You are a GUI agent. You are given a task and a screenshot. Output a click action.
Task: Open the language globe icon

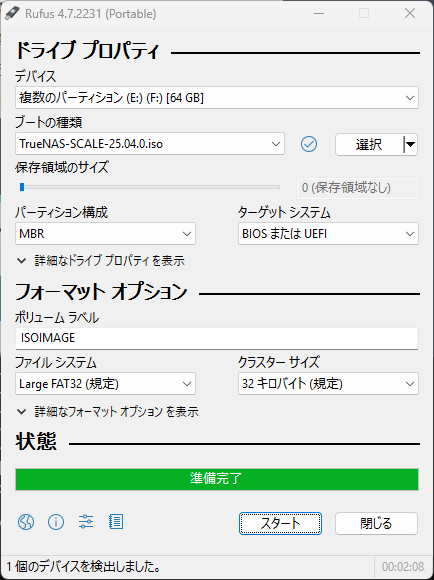[26, 522]
